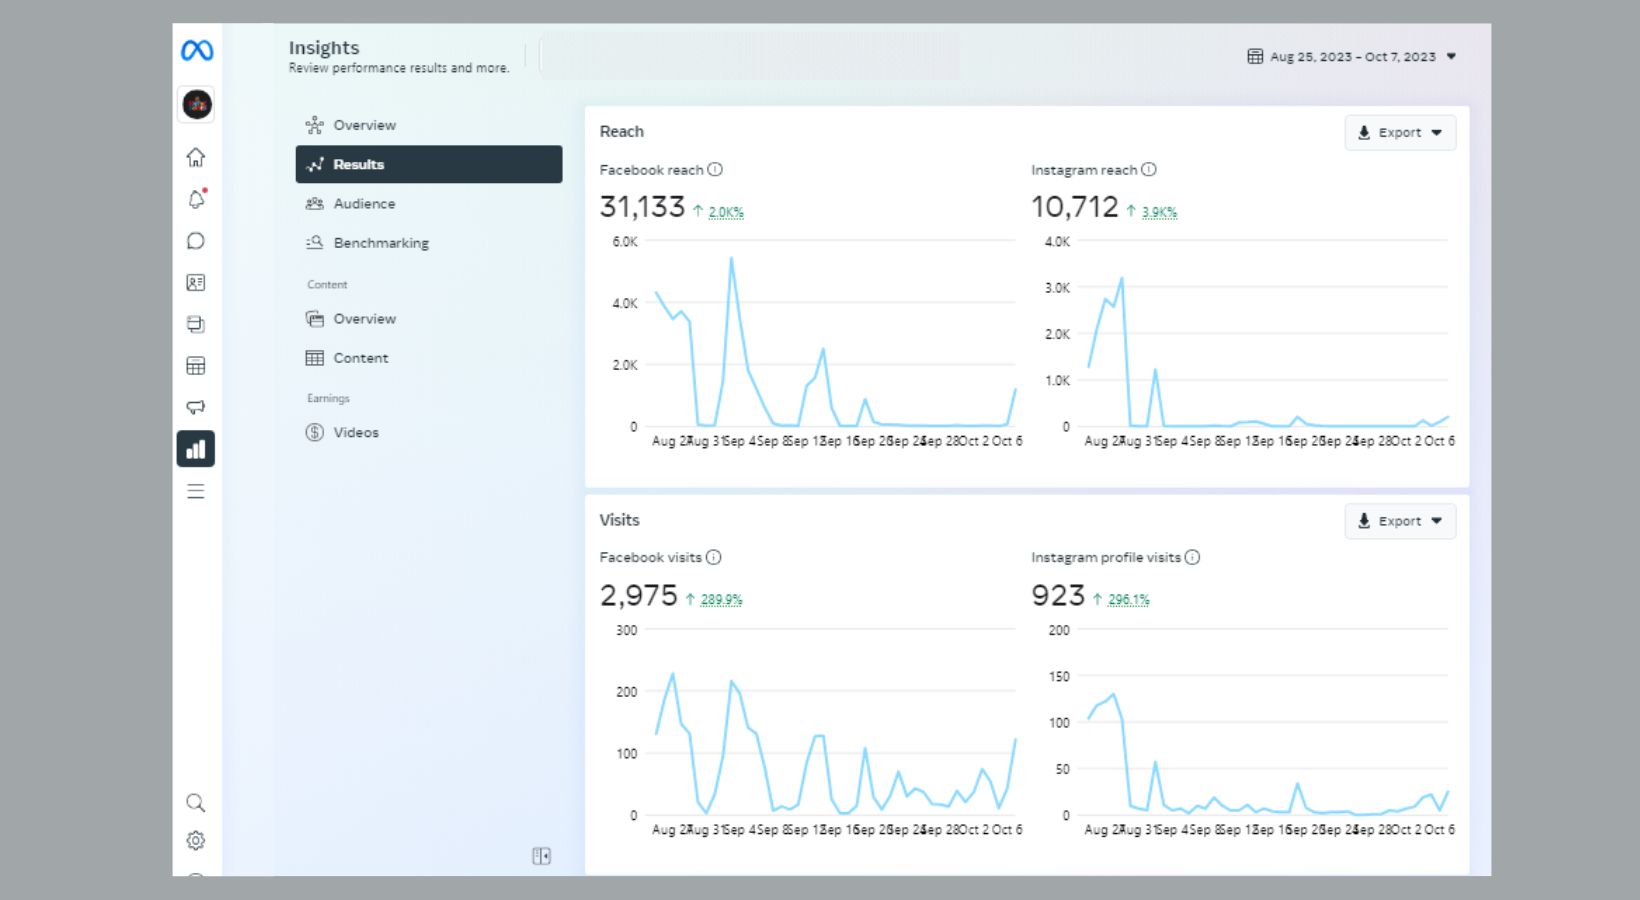
Task: Click the Facebook reach 2.0K% change link
Action: 726,212
